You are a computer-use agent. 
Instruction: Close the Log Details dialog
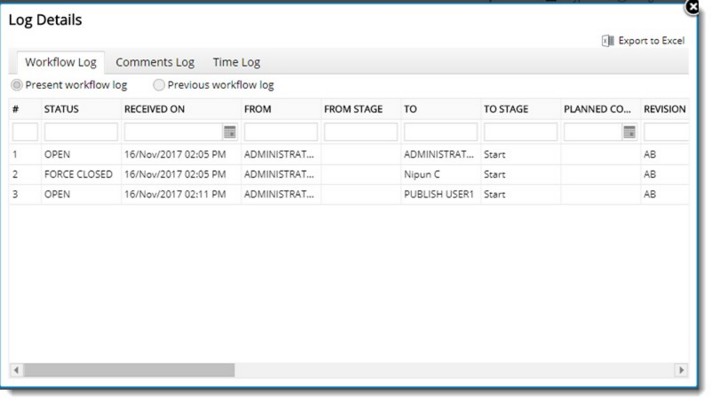692,7
